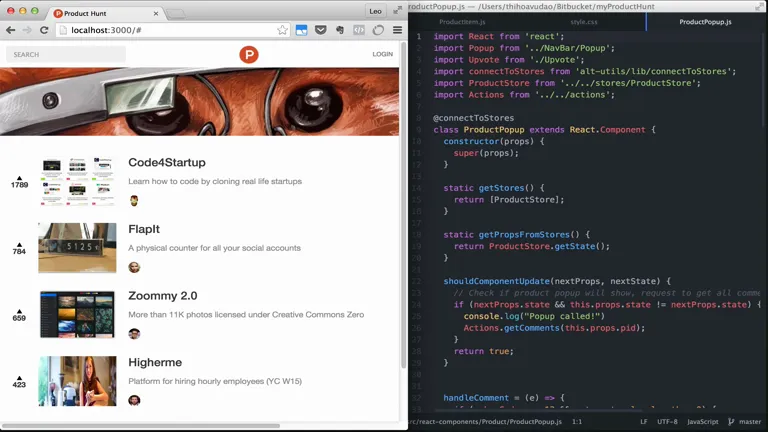Click the fox banner image
The image size is (768, 432).
coord(199,101)
